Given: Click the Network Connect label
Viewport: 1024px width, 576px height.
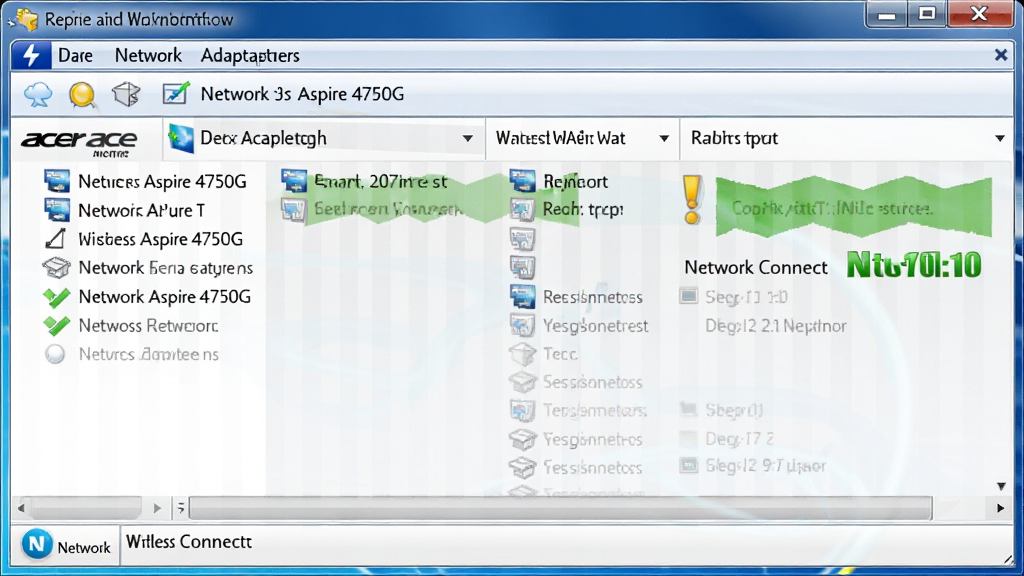Looking at the screenshot, I should point(756,267).
